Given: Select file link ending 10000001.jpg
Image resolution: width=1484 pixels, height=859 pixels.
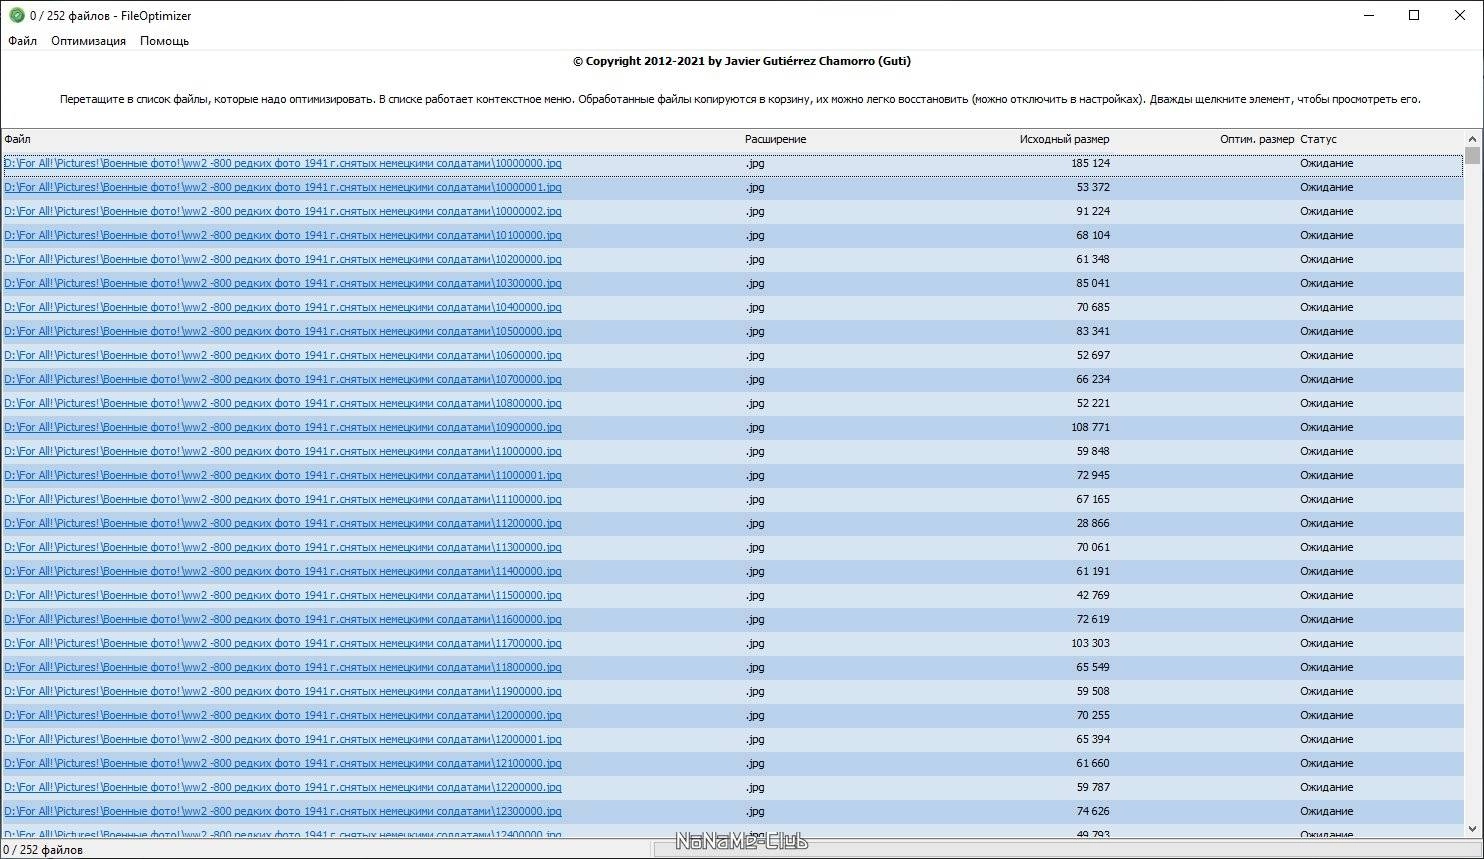Looking at the screenshot, I should [x=283, y=187].
